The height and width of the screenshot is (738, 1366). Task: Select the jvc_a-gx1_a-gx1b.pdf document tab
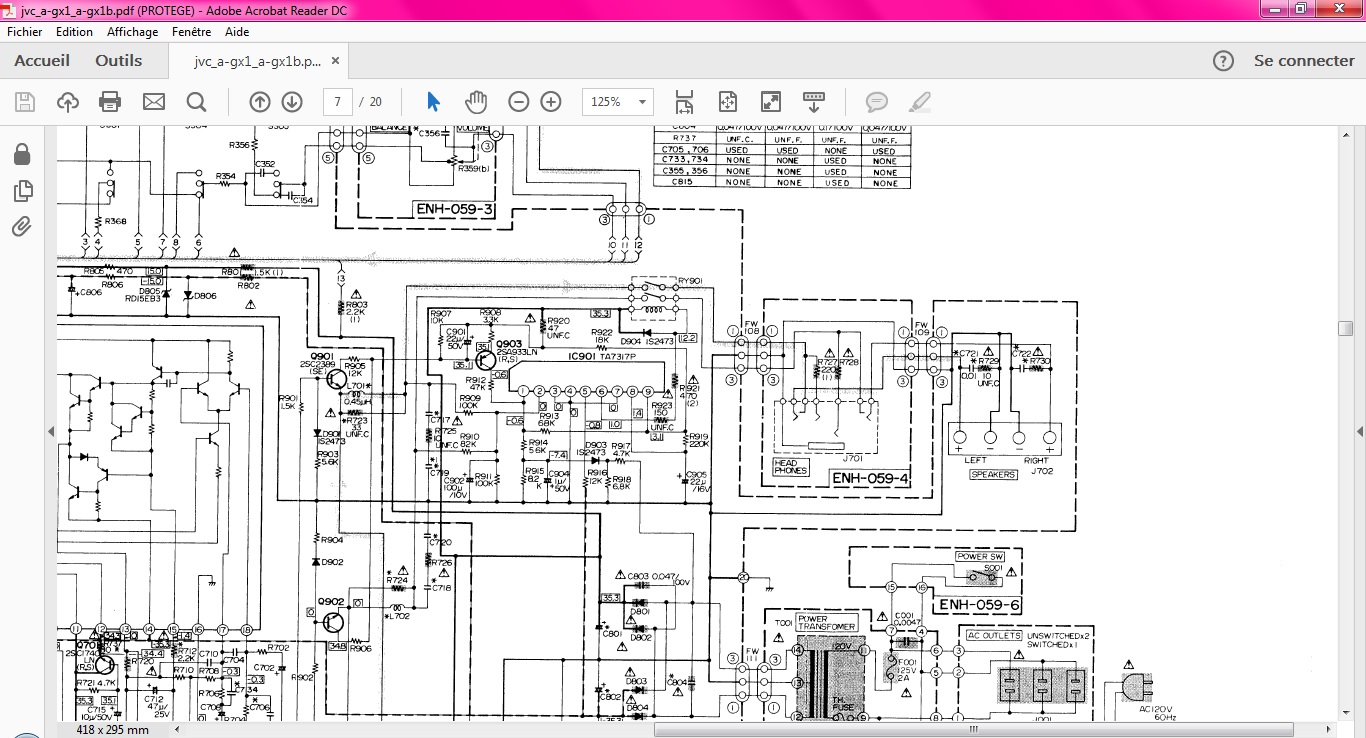pos(258,61)
